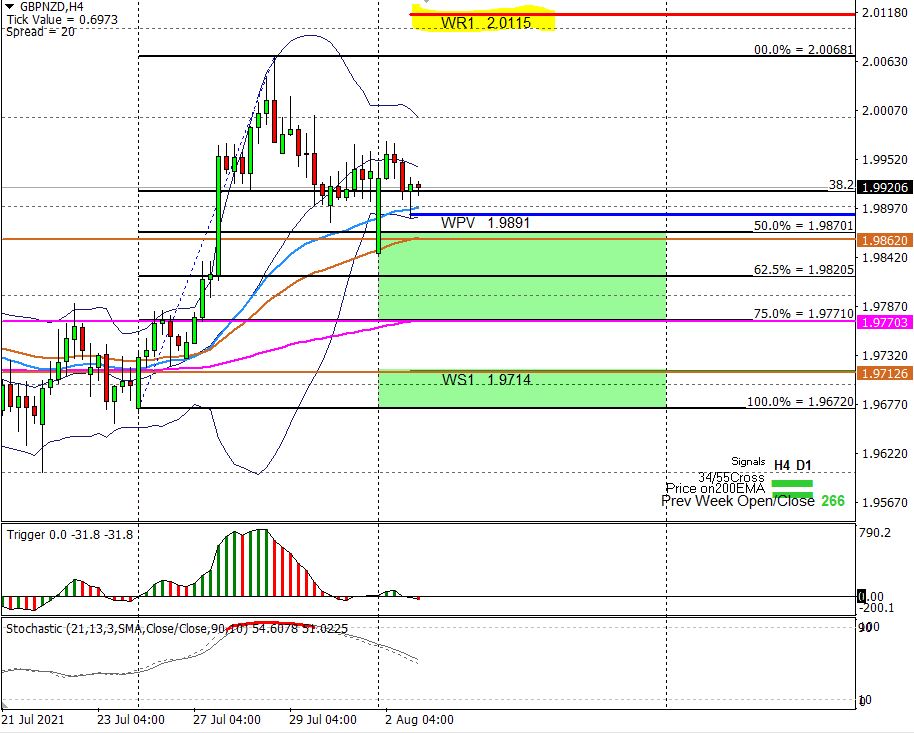This screenshot has height=733, width=914.
Task: Select the 62.5% = 1.98205 Fibonacci label
Action: point(803,270)
